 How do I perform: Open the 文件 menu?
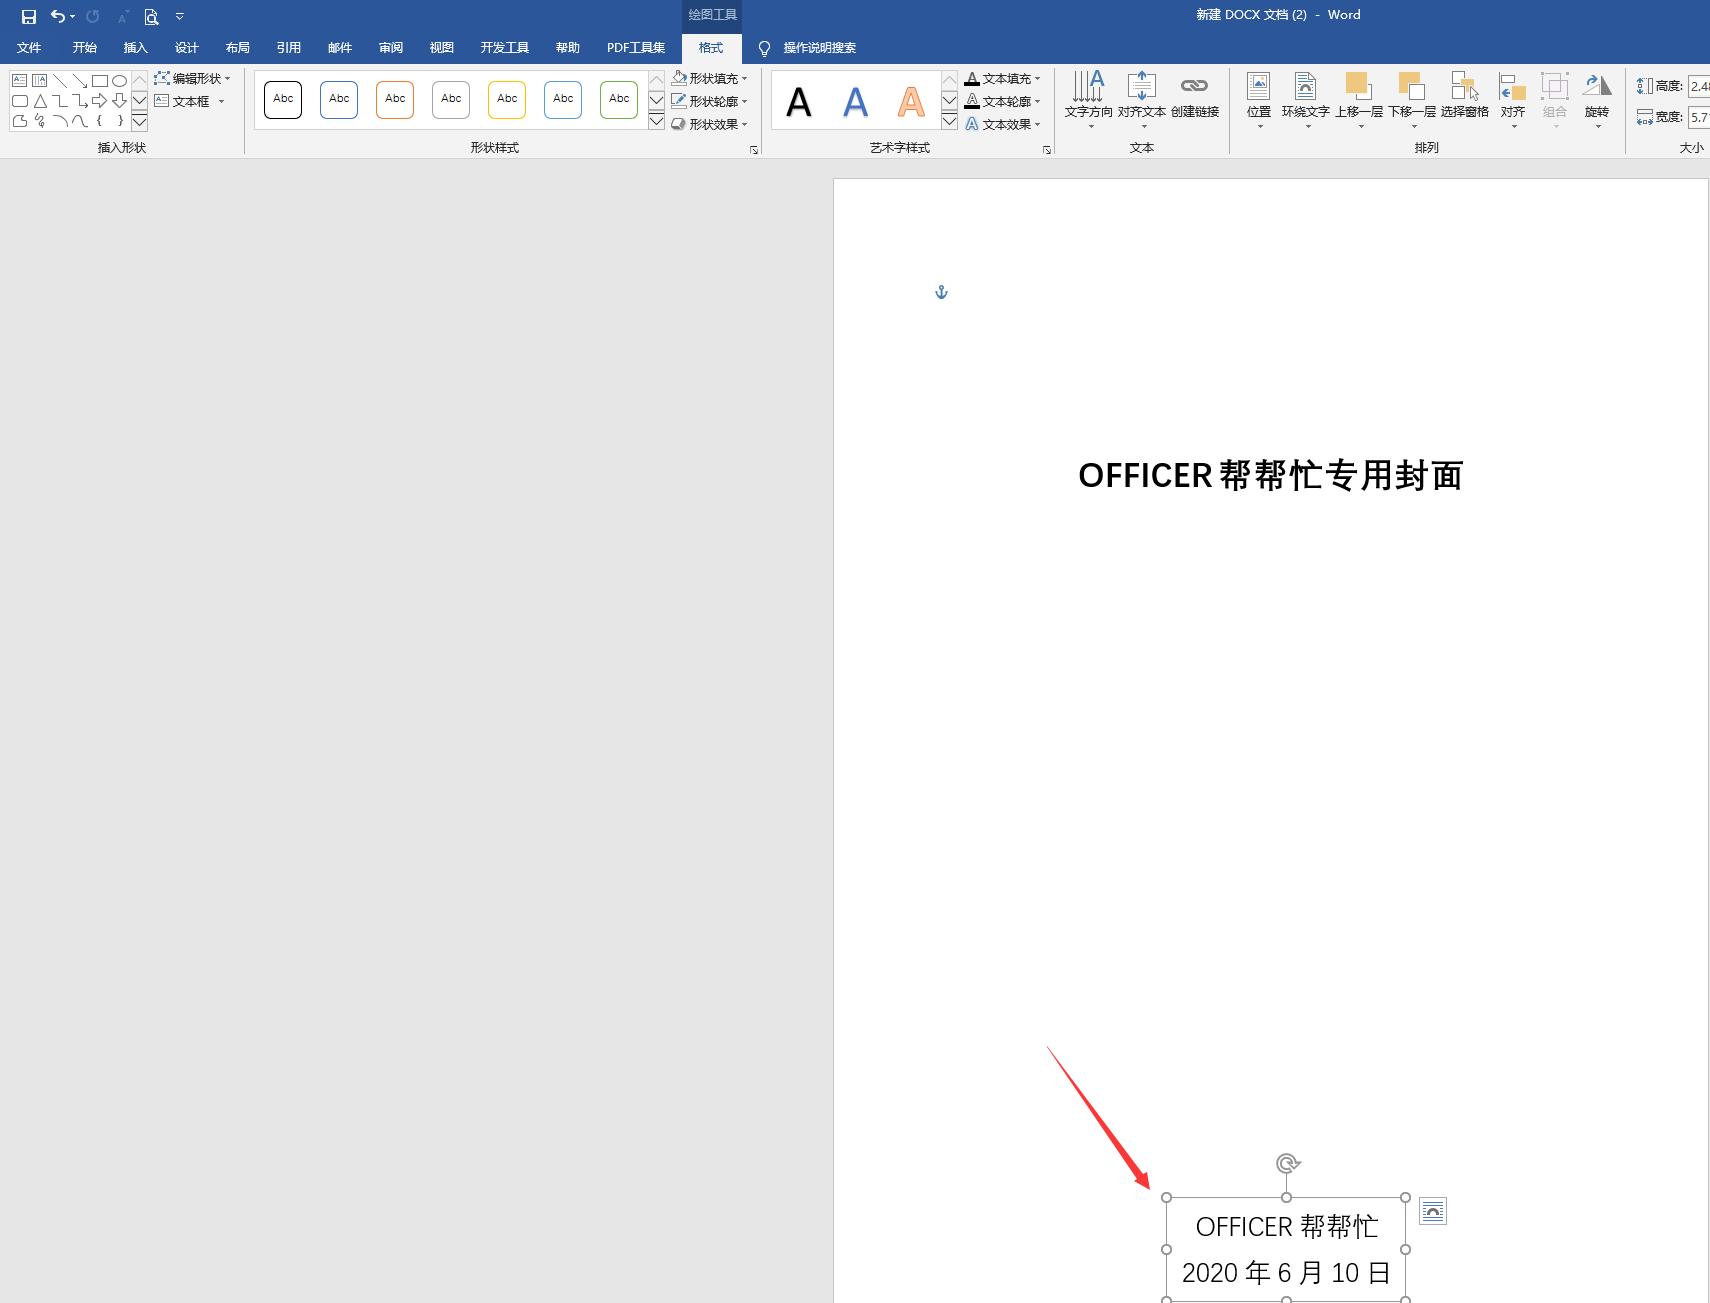point(29,47)
